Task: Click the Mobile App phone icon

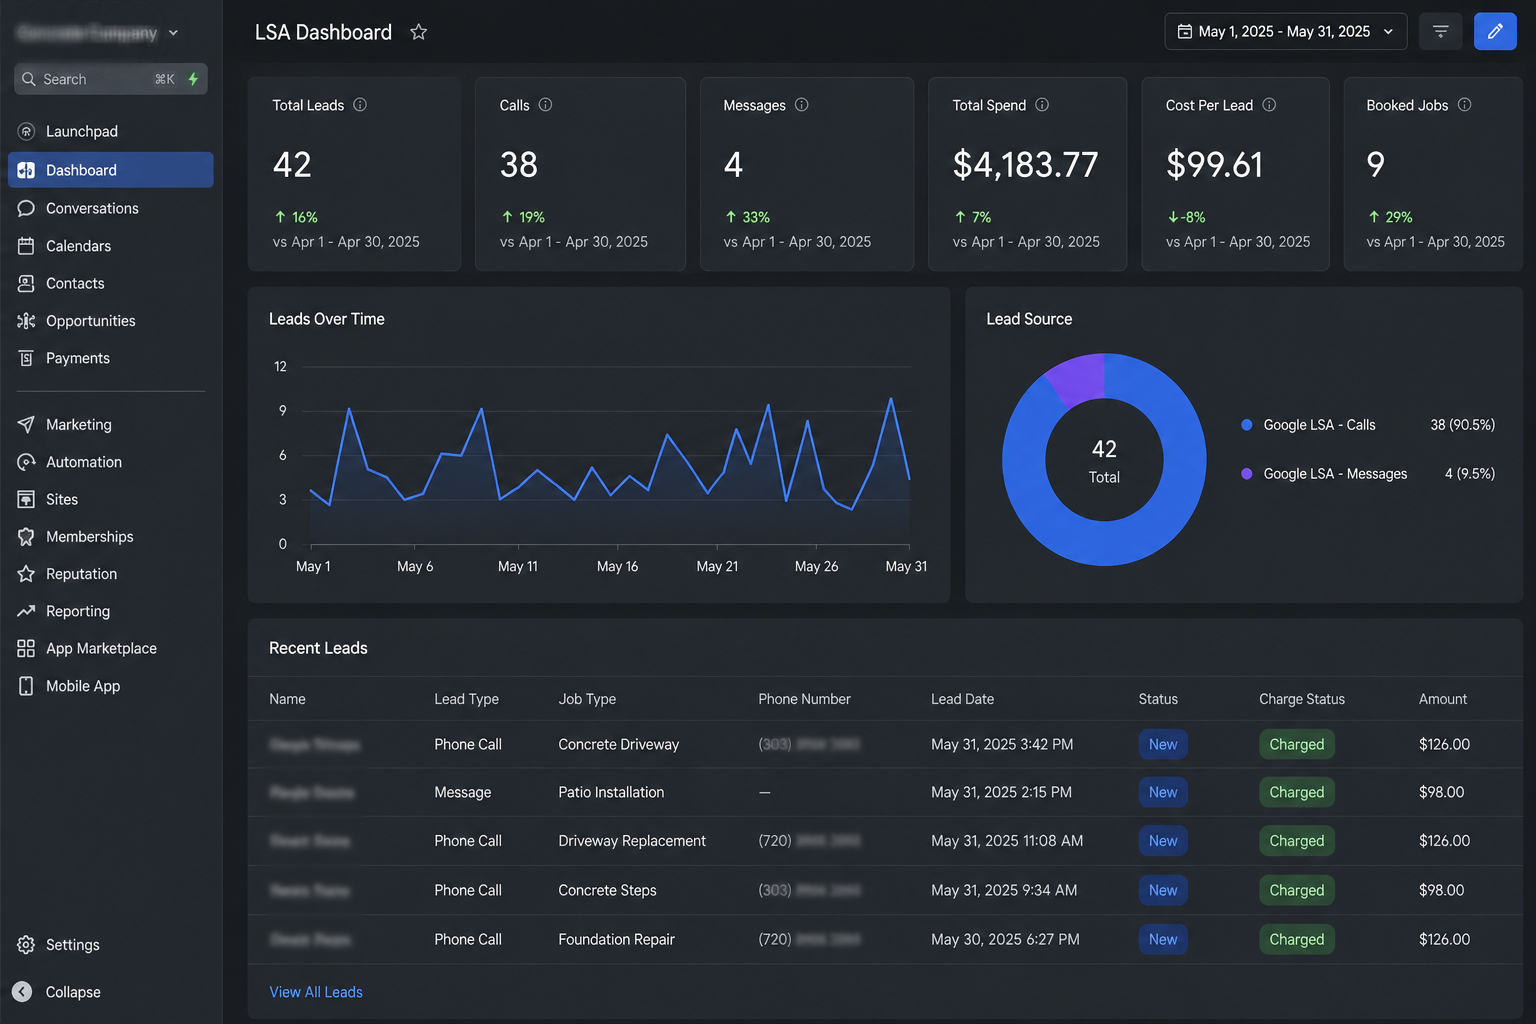Action: 26,686
